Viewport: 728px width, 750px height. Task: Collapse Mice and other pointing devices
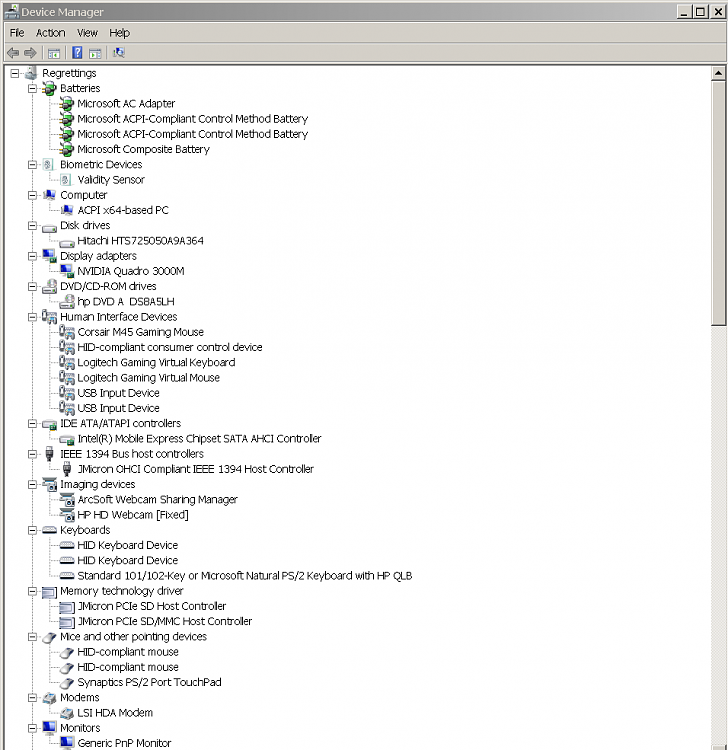pyautogui.click(x=32, y=637)
